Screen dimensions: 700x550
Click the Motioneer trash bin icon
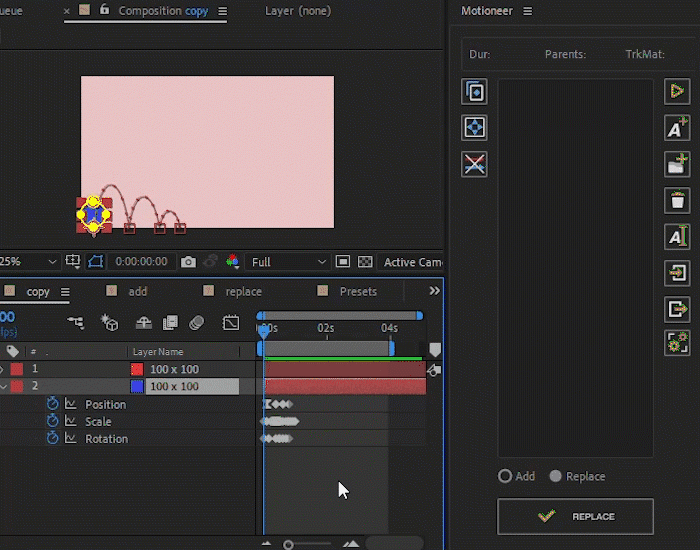677,200
